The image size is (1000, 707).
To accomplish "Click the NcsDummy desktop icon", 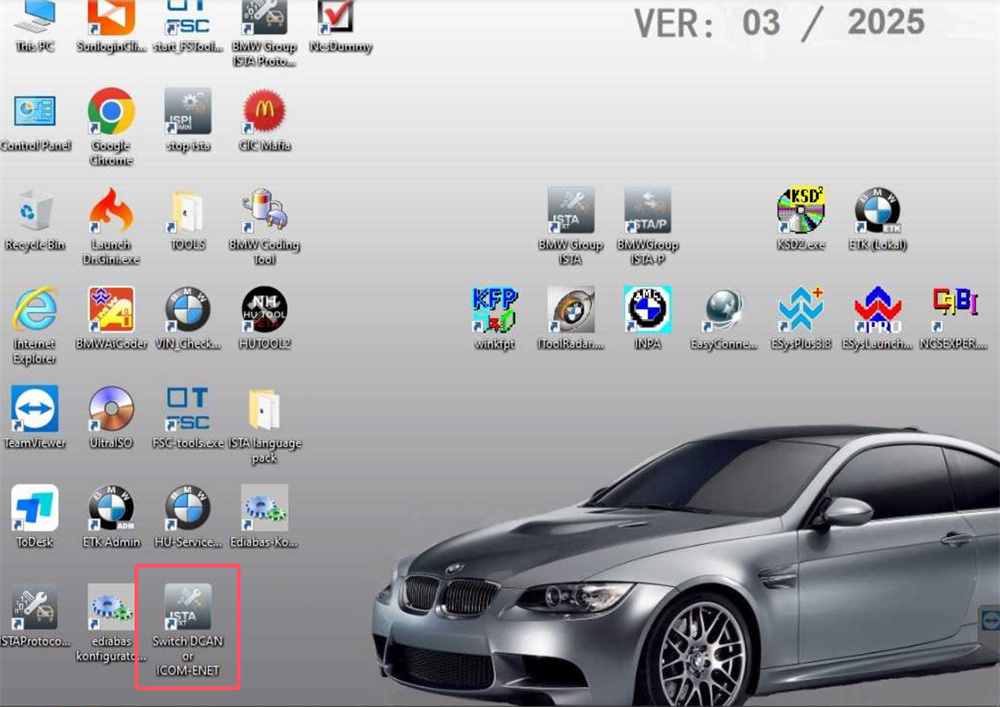I will click(335, 18).
